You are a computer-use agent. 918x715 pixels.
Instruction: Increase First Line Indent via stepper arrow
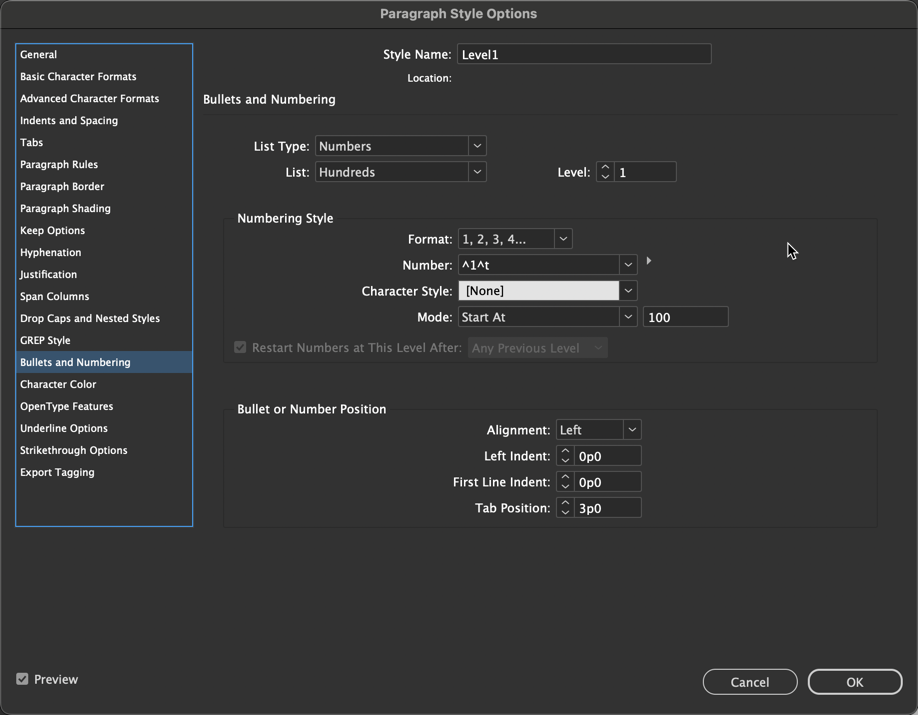click(x=565, y=478)
